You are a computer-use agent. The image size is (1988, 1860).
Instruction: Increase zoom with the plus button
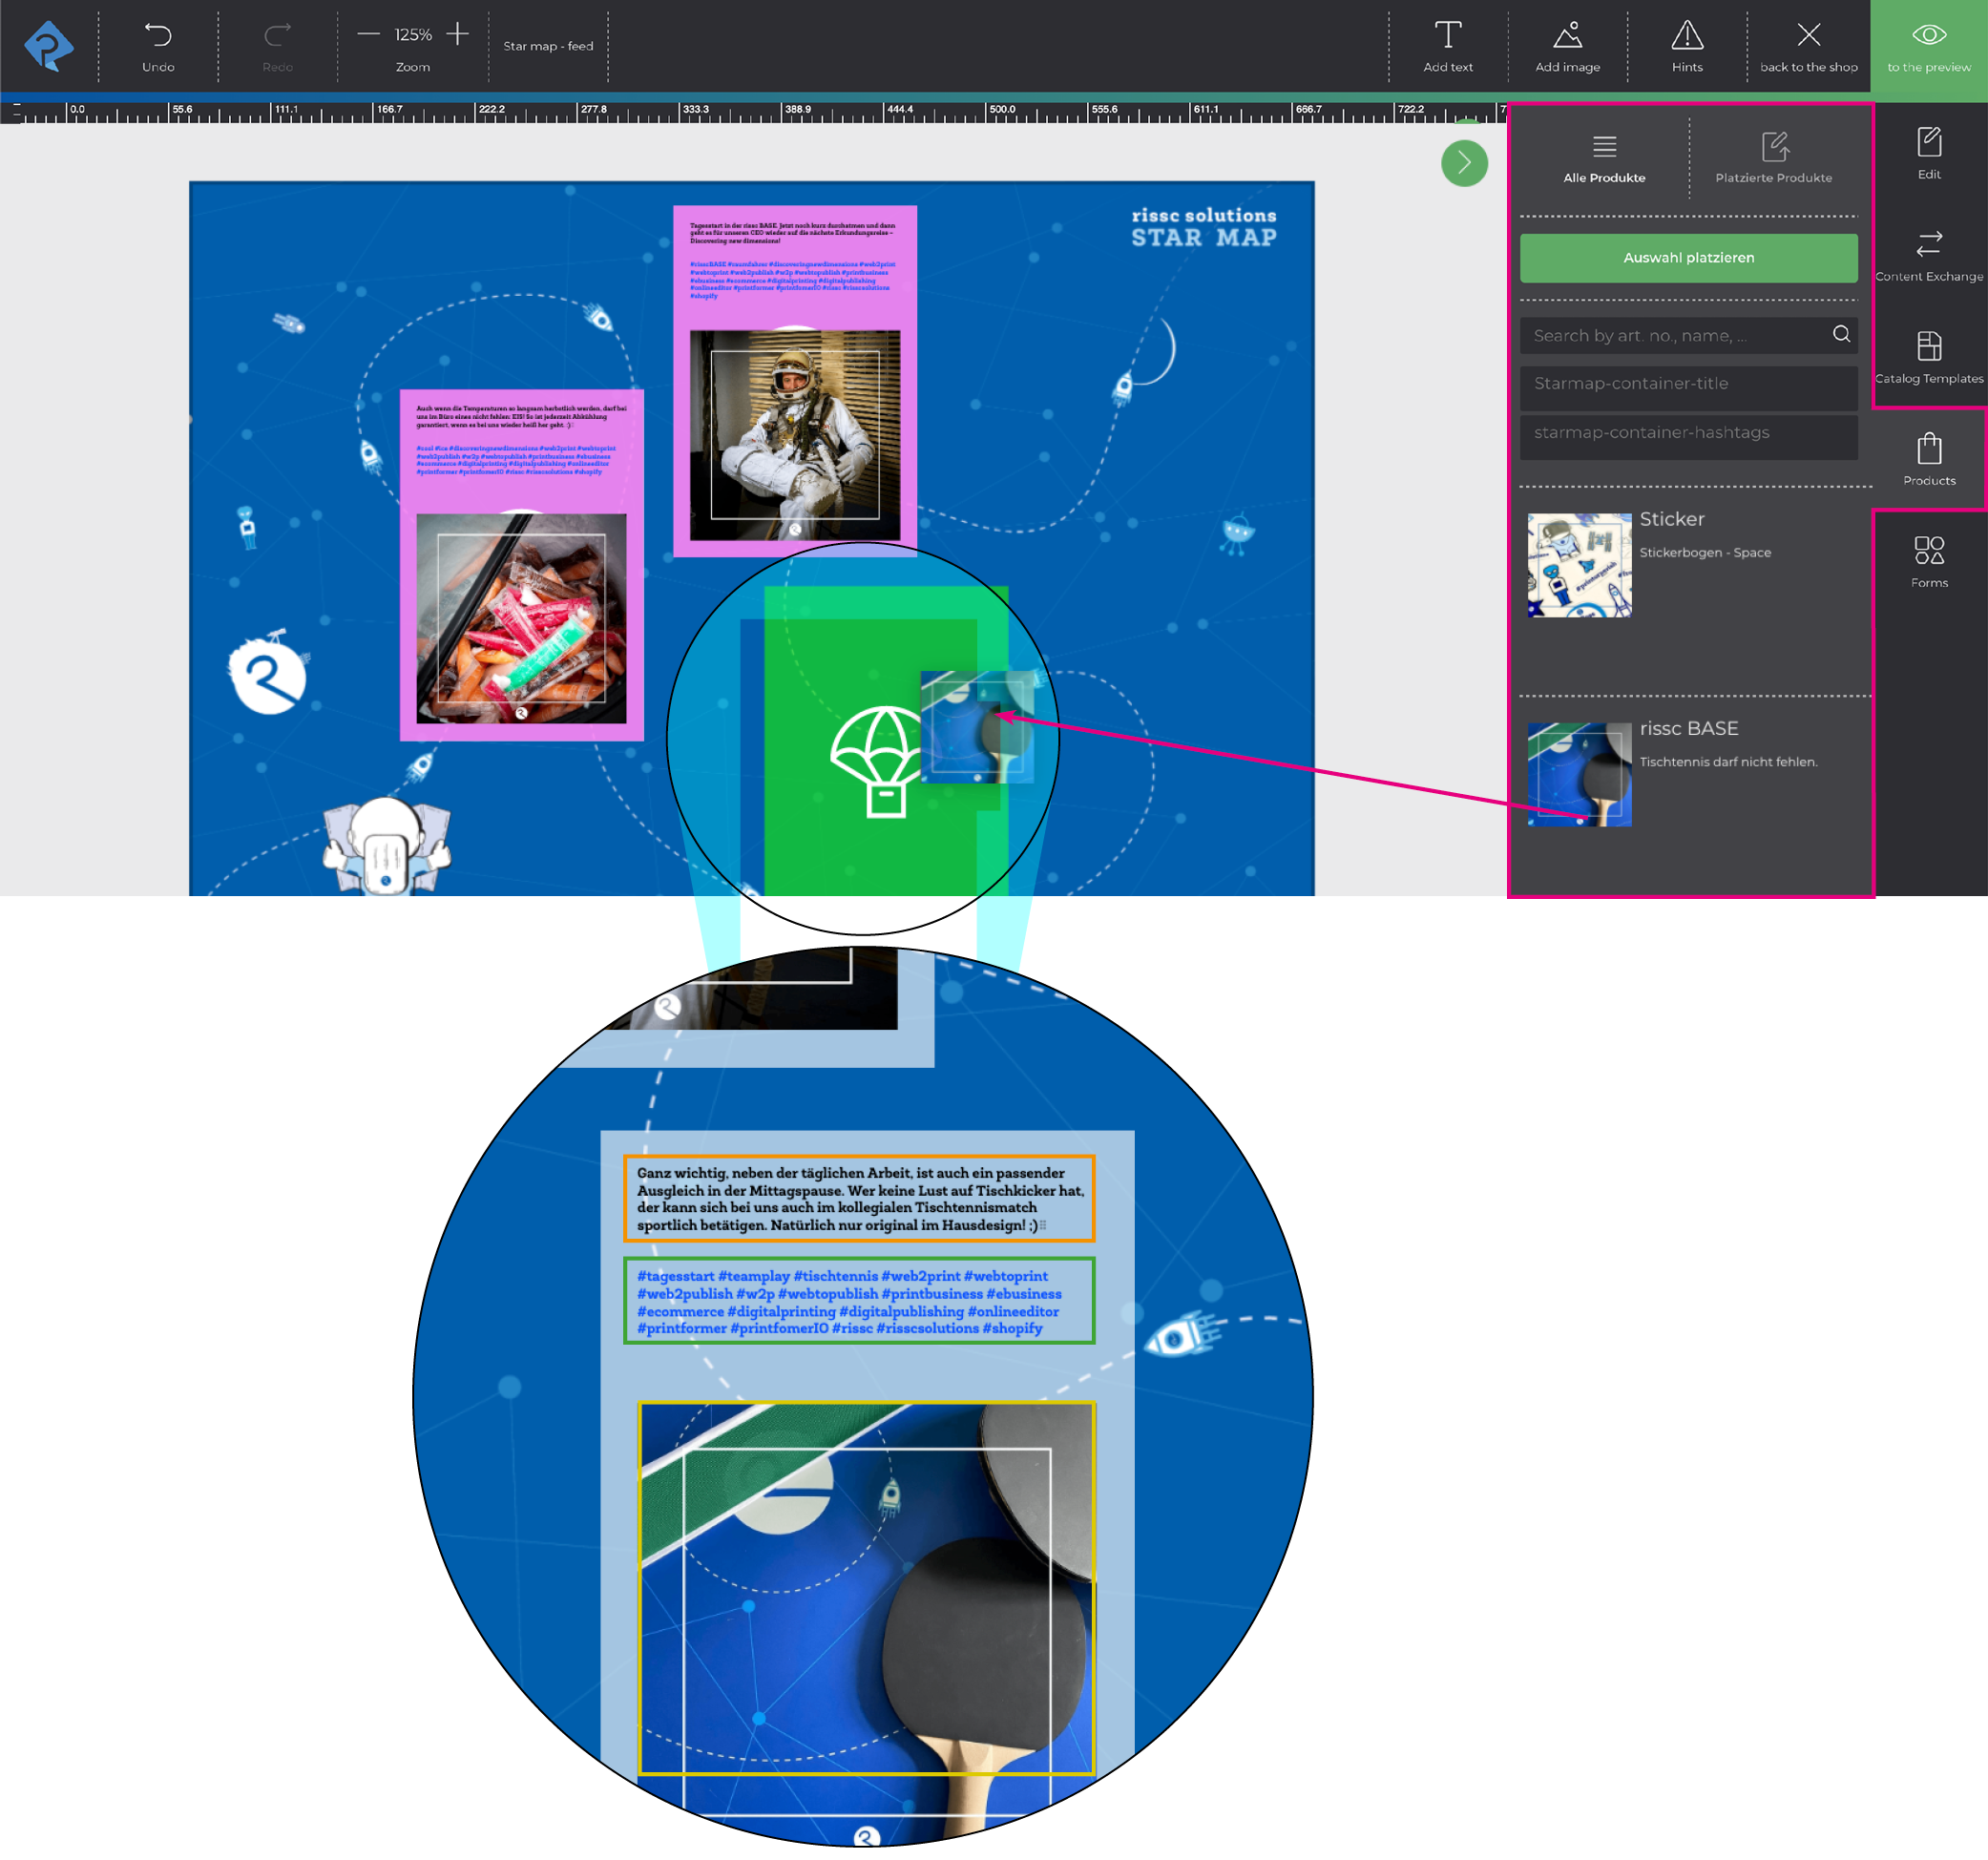click(x=457, y=34)
